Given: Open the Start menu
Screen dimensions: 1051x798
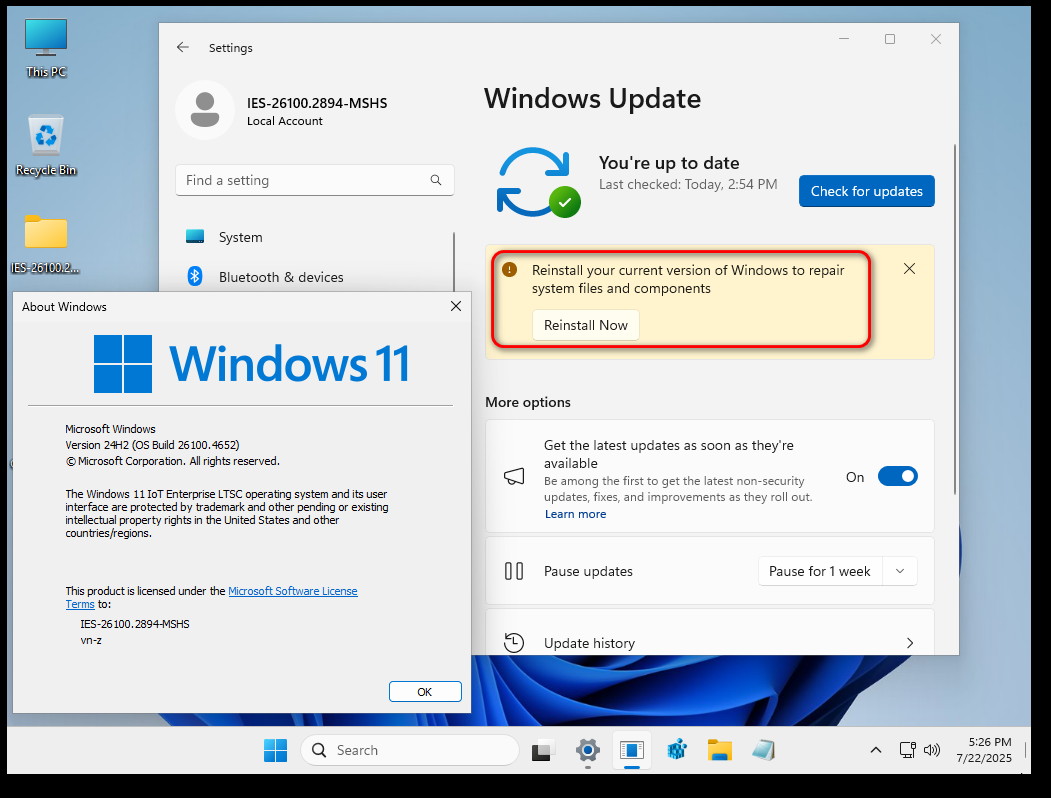Looking at the screenshot, I should pos(275,750).
